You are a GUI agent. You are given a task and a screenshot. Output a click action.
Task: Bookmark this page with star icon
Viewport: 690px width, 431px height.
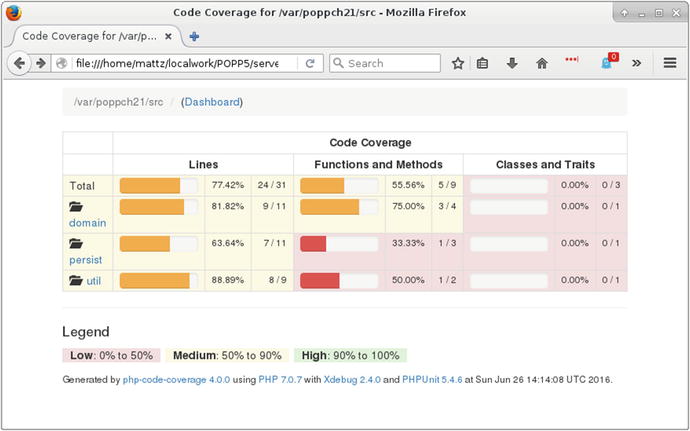click(458, 63)
